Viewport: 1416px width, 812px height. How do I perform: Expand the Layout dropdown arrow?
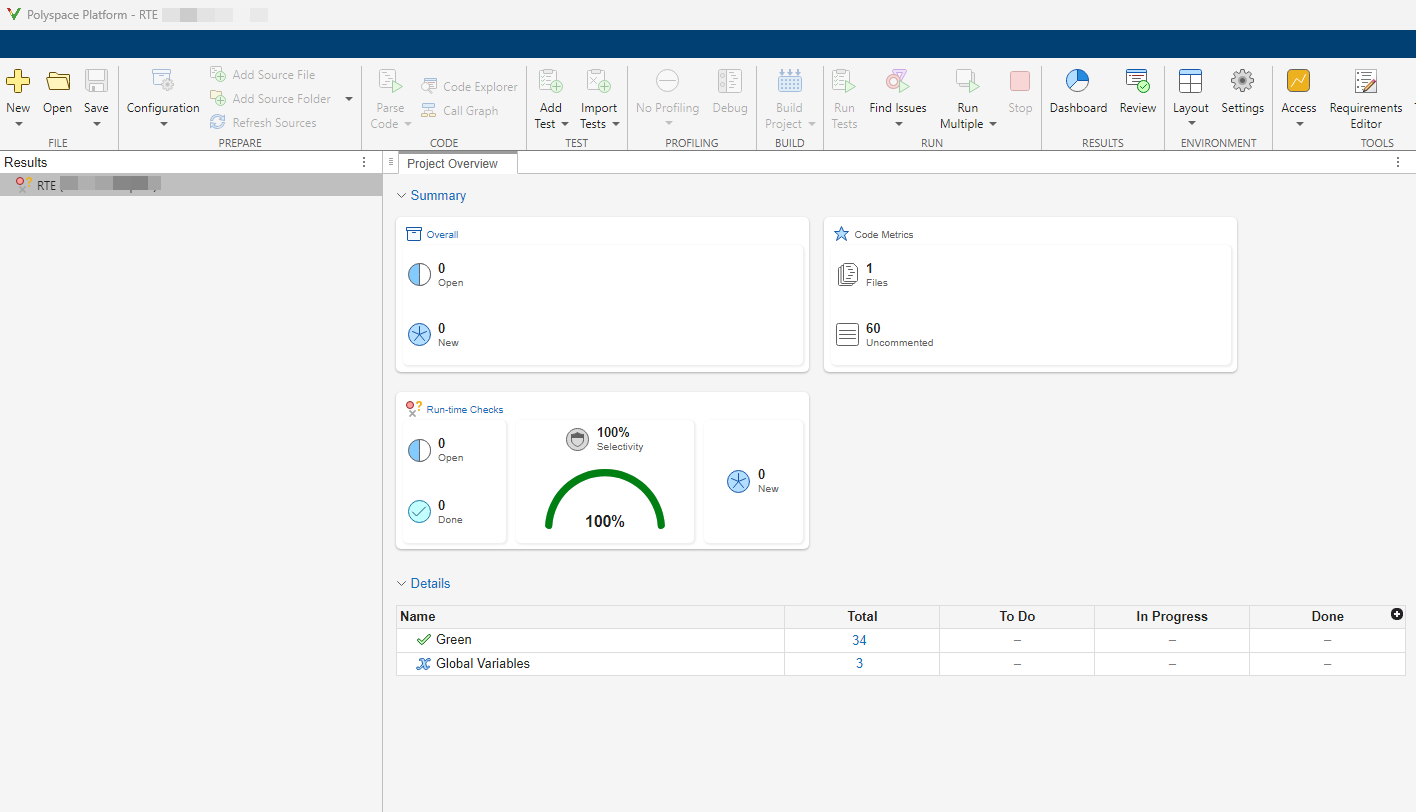[1191, 124]
